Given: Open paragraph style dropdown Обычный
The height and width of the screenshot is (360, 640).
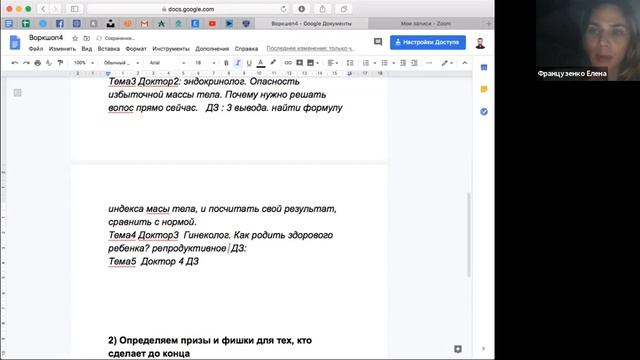Looking at the screenshot, I should click(x=121, y=63).
